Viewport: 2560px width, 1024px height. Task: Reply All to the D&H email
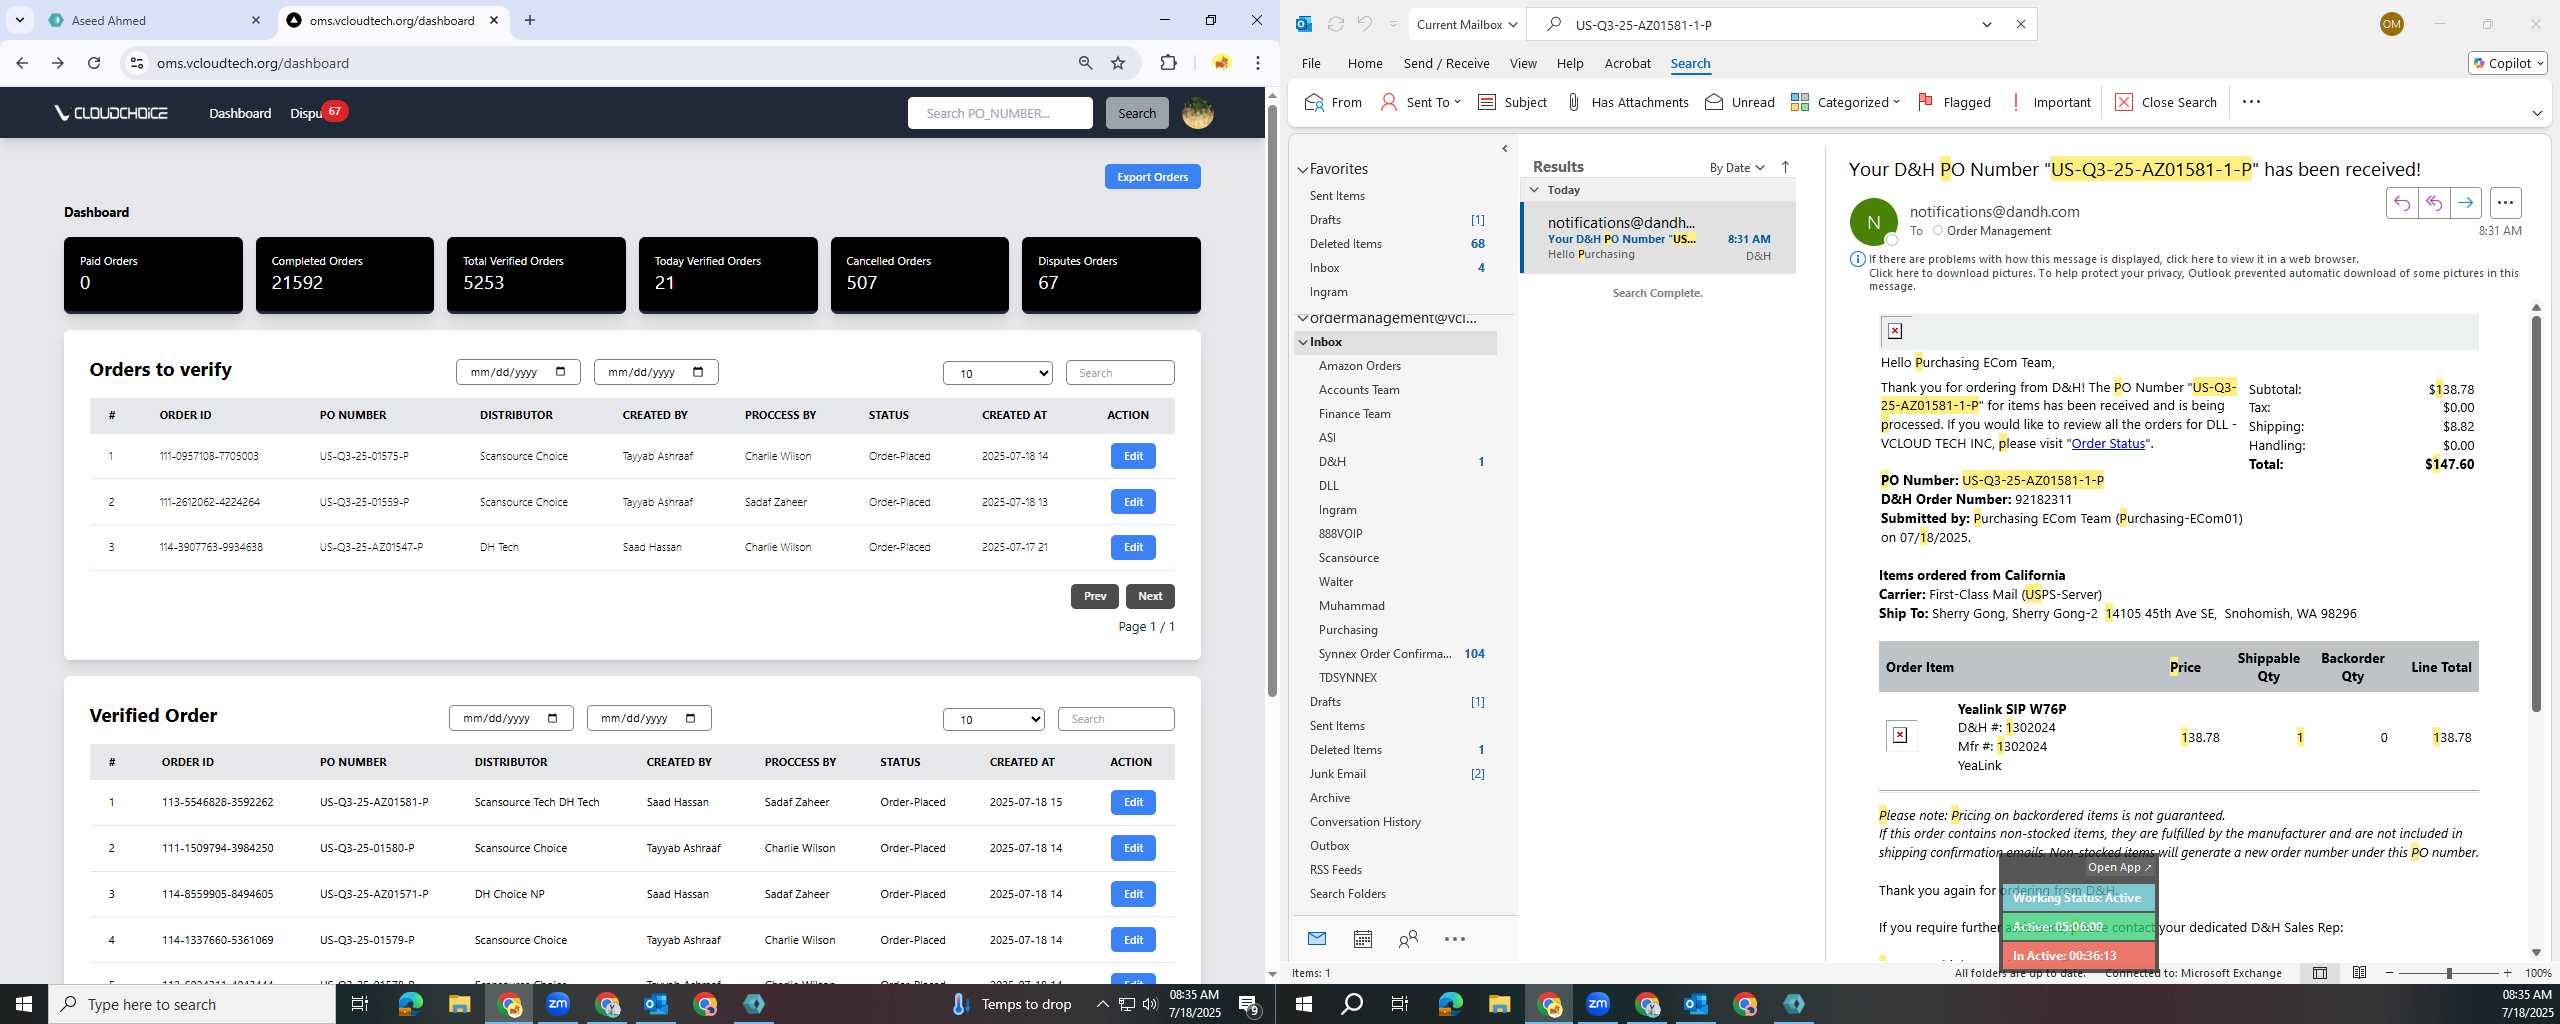click(x=2433, y=203)
